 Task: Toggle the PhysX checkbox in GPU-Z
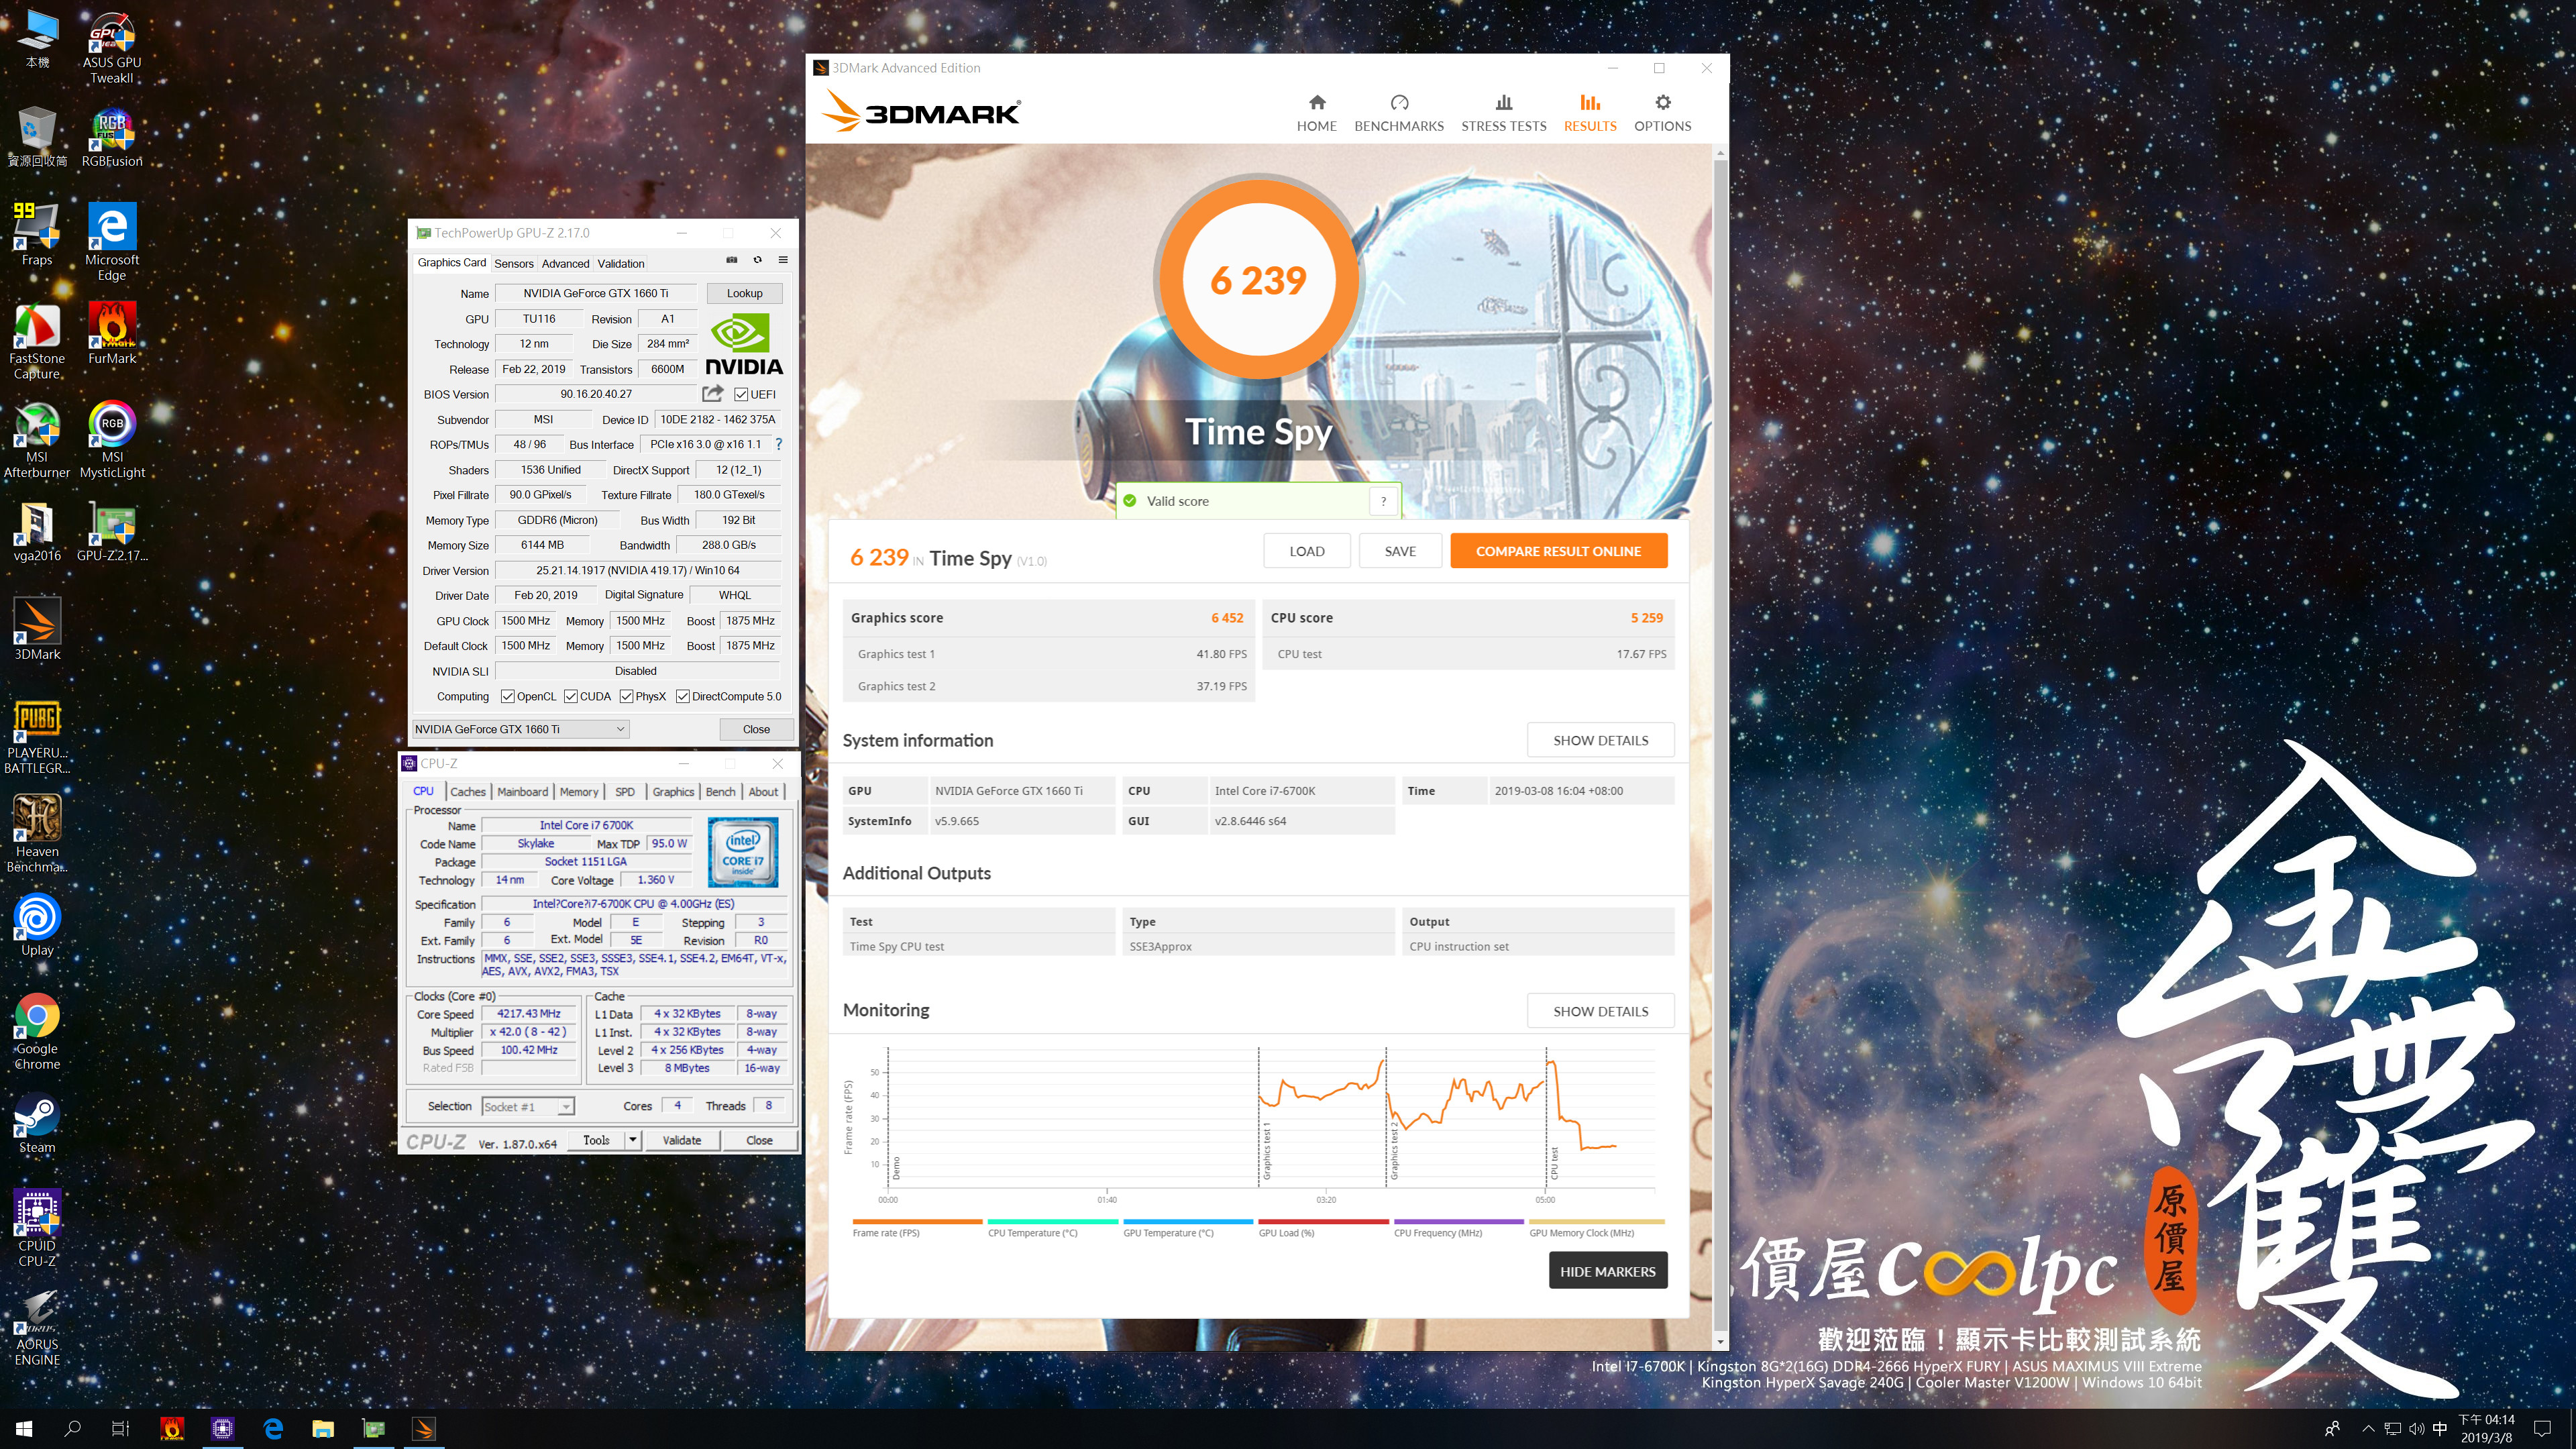point(626,696)
